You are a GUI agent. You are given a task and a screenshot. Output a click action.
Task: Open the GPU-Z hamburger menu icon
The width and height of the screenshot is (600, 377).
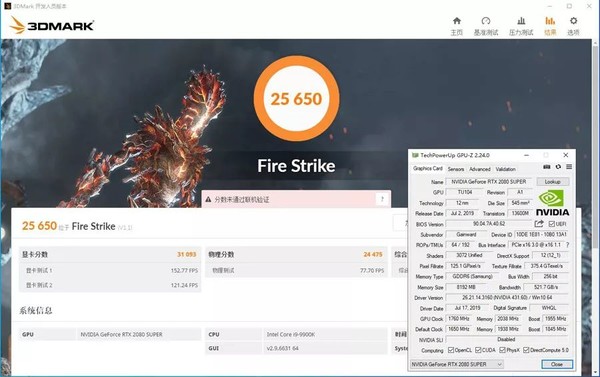coord(569,167)
